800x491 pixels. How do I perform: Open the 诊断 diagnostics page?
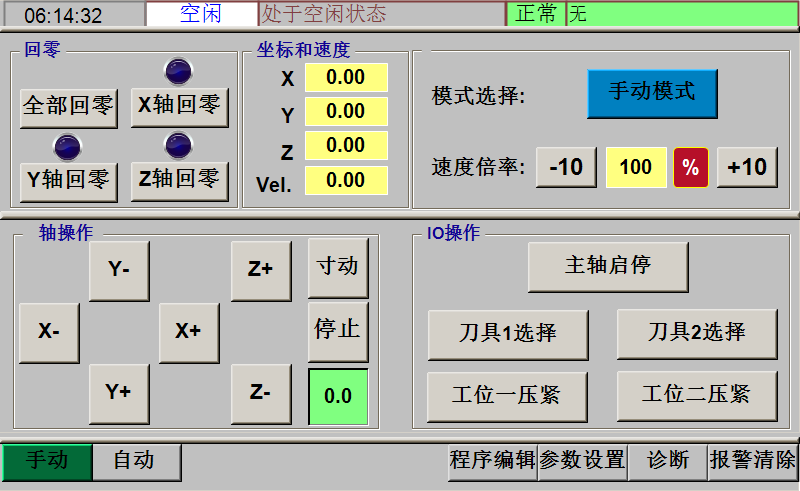click(667, 461)
